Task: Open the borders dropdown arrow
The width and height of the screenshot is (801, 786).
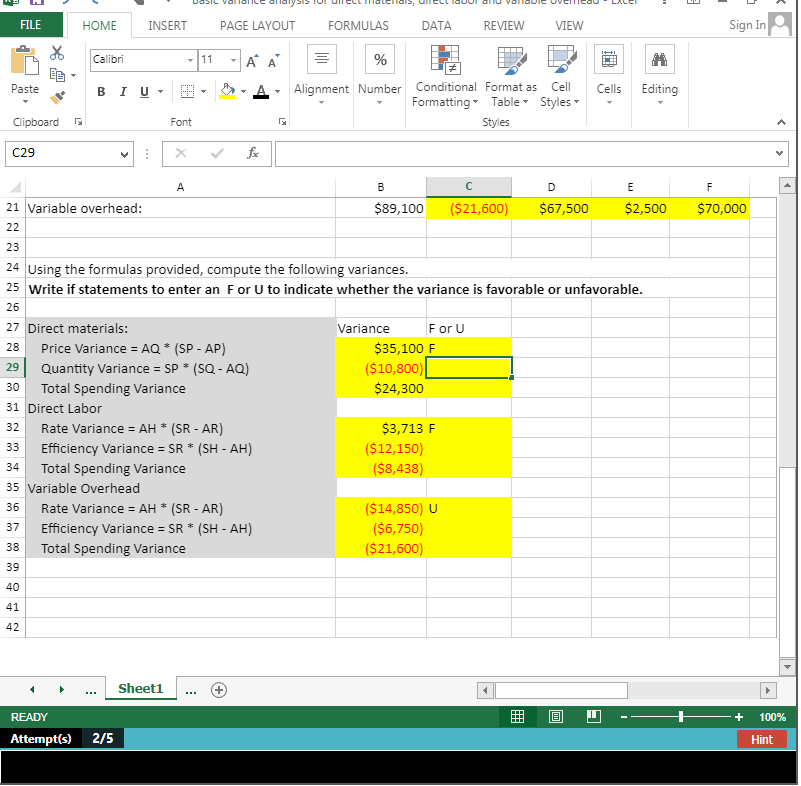Action: pos(203,92)
